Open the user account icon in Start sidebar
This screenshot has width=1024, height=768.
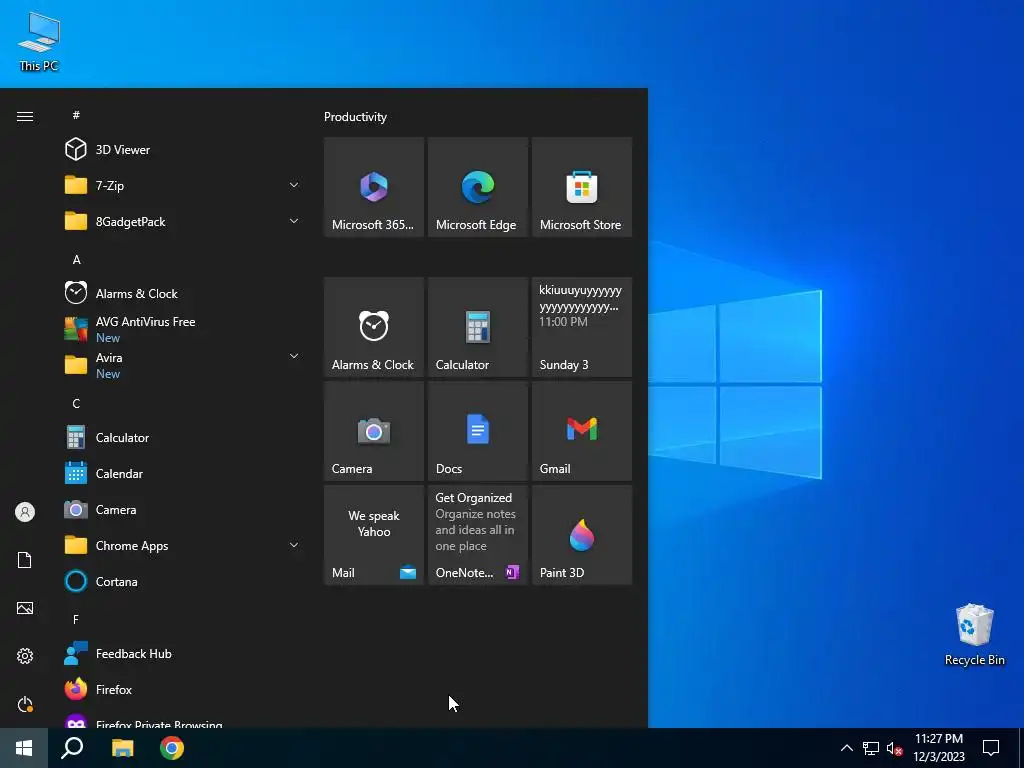coord(25,512)
